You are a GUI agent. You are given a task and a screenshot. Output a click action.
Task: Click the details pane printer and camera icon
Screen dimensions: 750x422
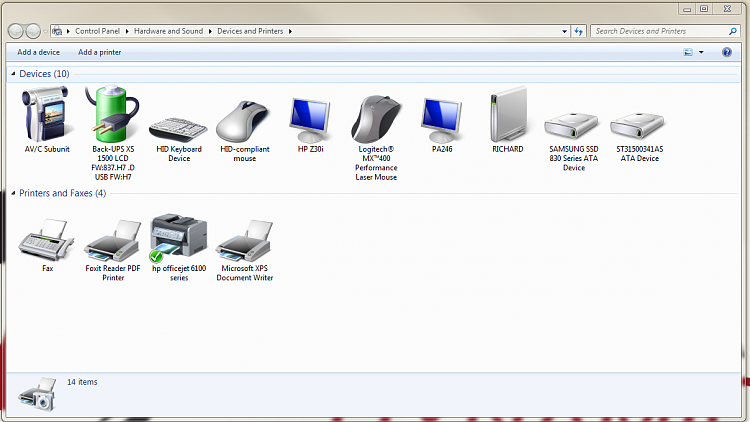[37, 394]
